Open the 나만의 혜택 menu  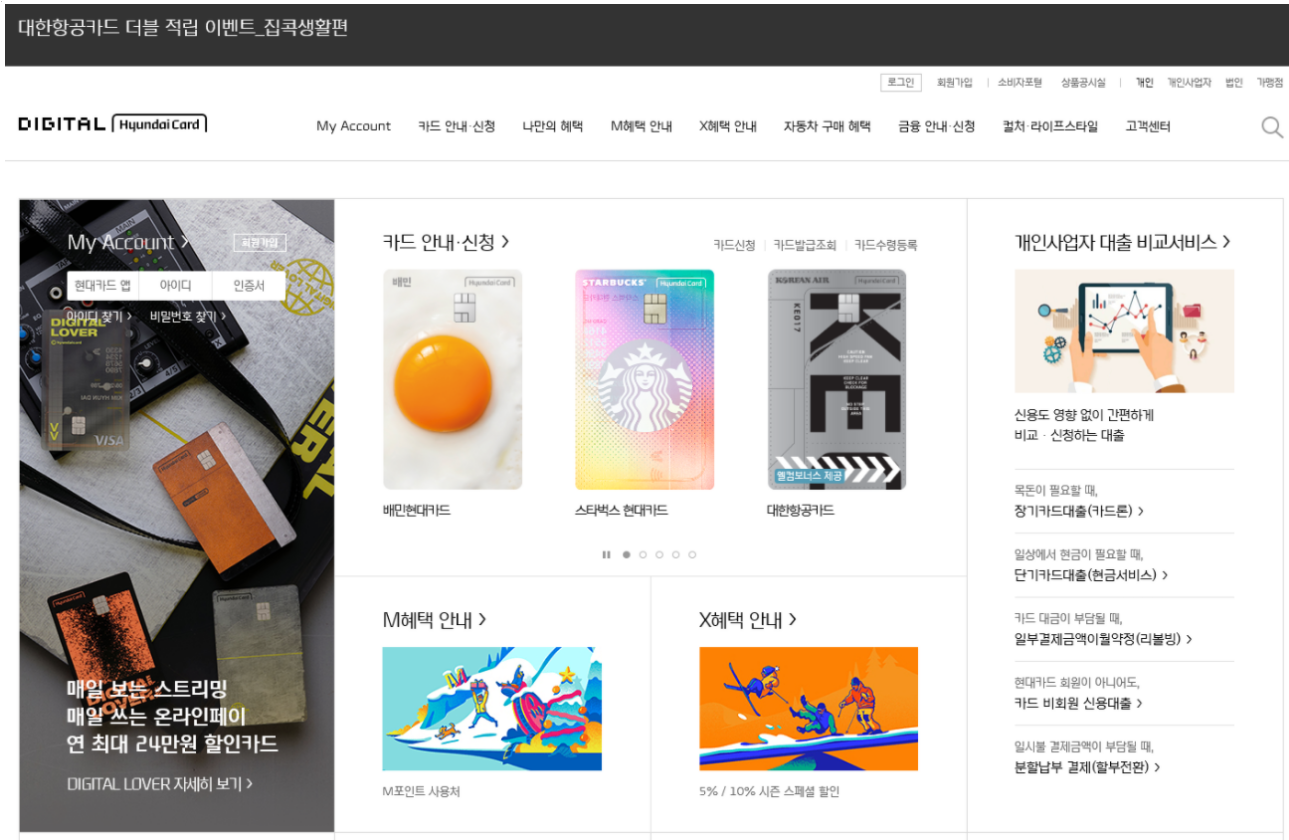point(553,126)
